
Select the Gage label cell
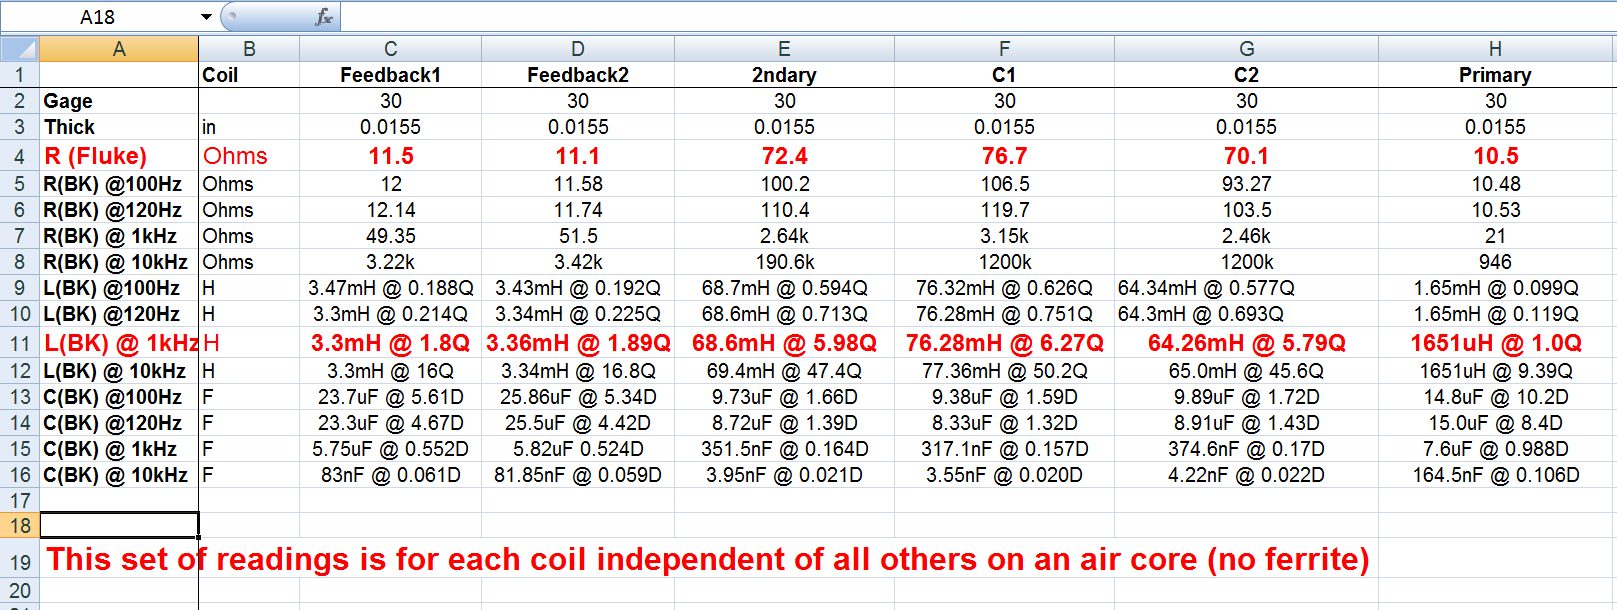pyautogui.click(x=119, y=101)
